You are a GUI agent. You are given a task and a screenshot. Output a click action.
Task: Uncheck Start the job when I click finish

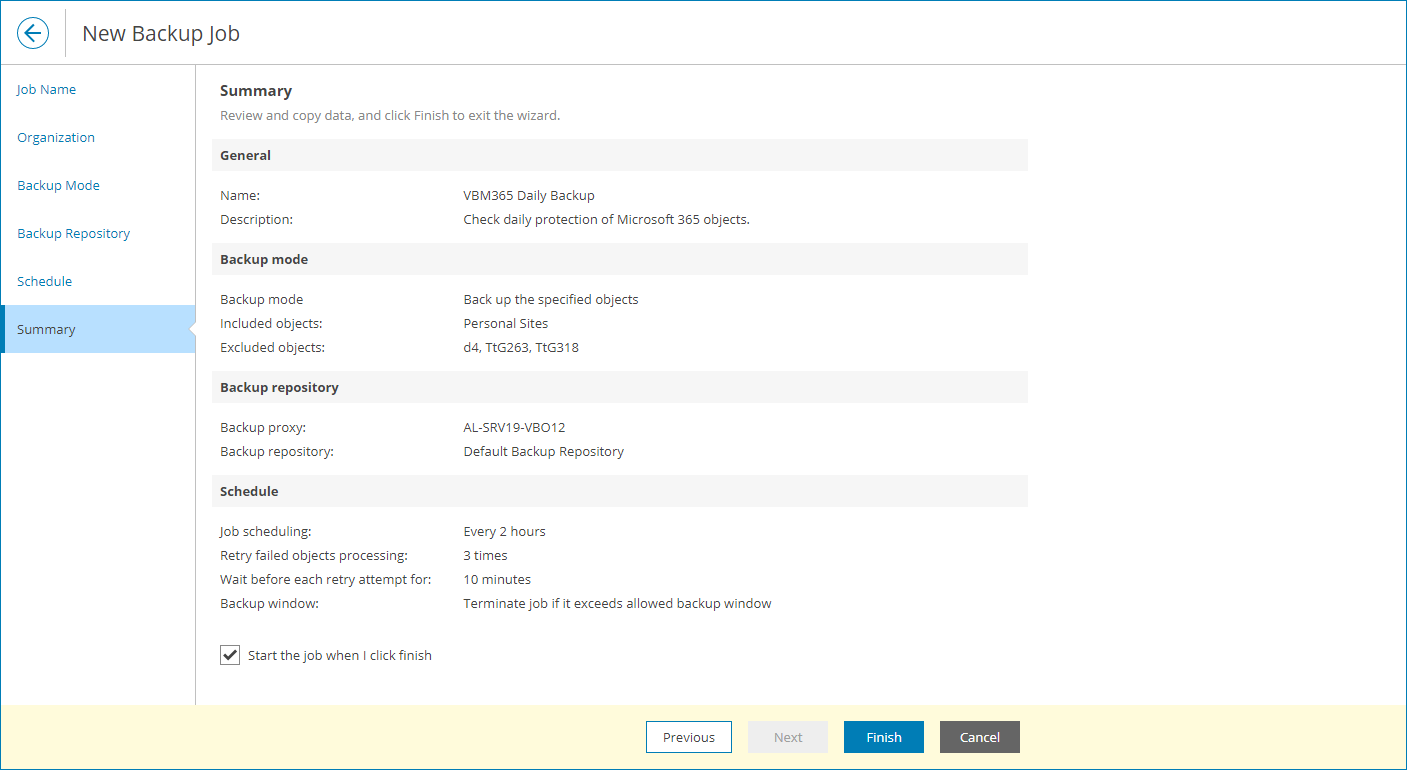[x=229, y=654]
